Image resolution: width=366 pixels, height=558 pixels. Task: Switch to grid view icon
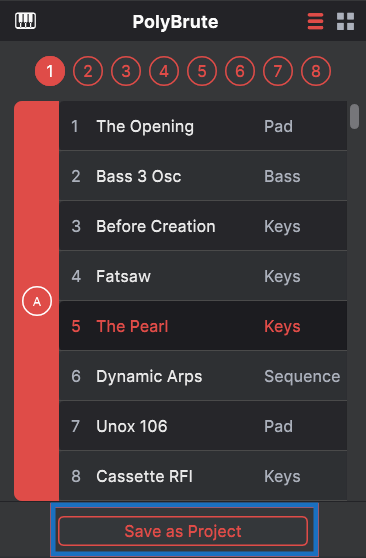[x=345, y=21]
